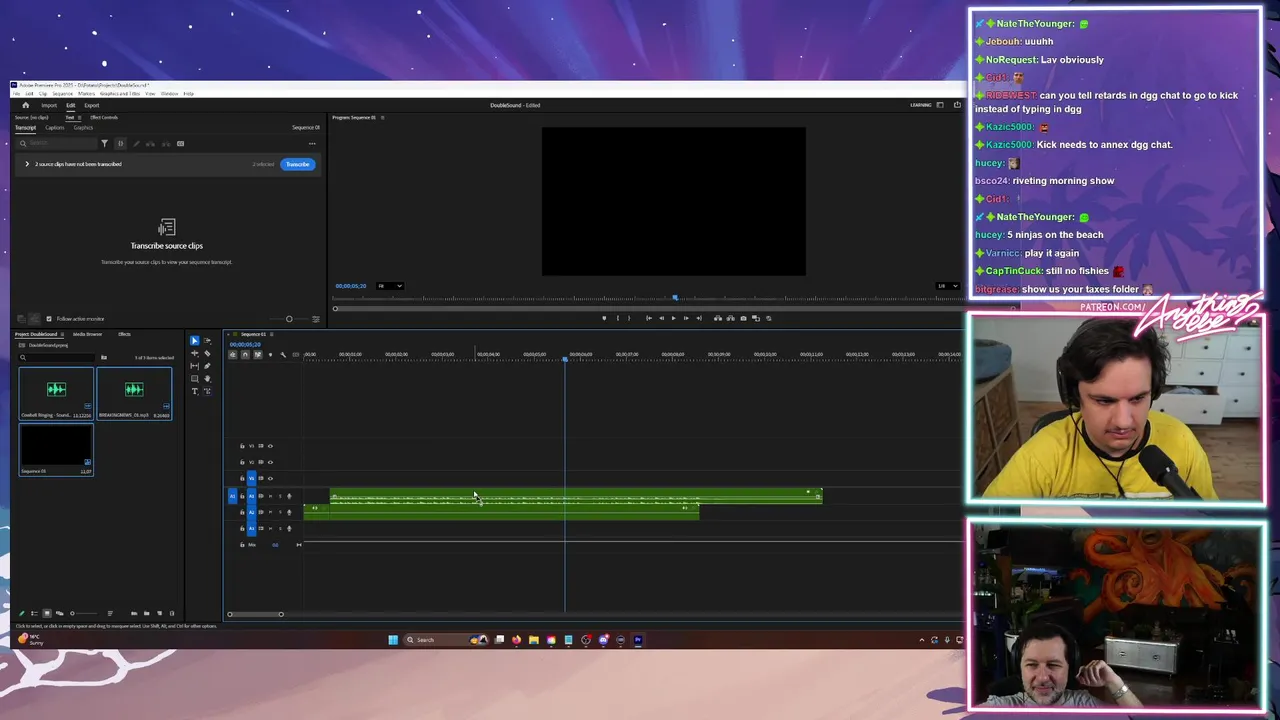
Task: Open the Fit zoom level dropdown
Action: 390,286
